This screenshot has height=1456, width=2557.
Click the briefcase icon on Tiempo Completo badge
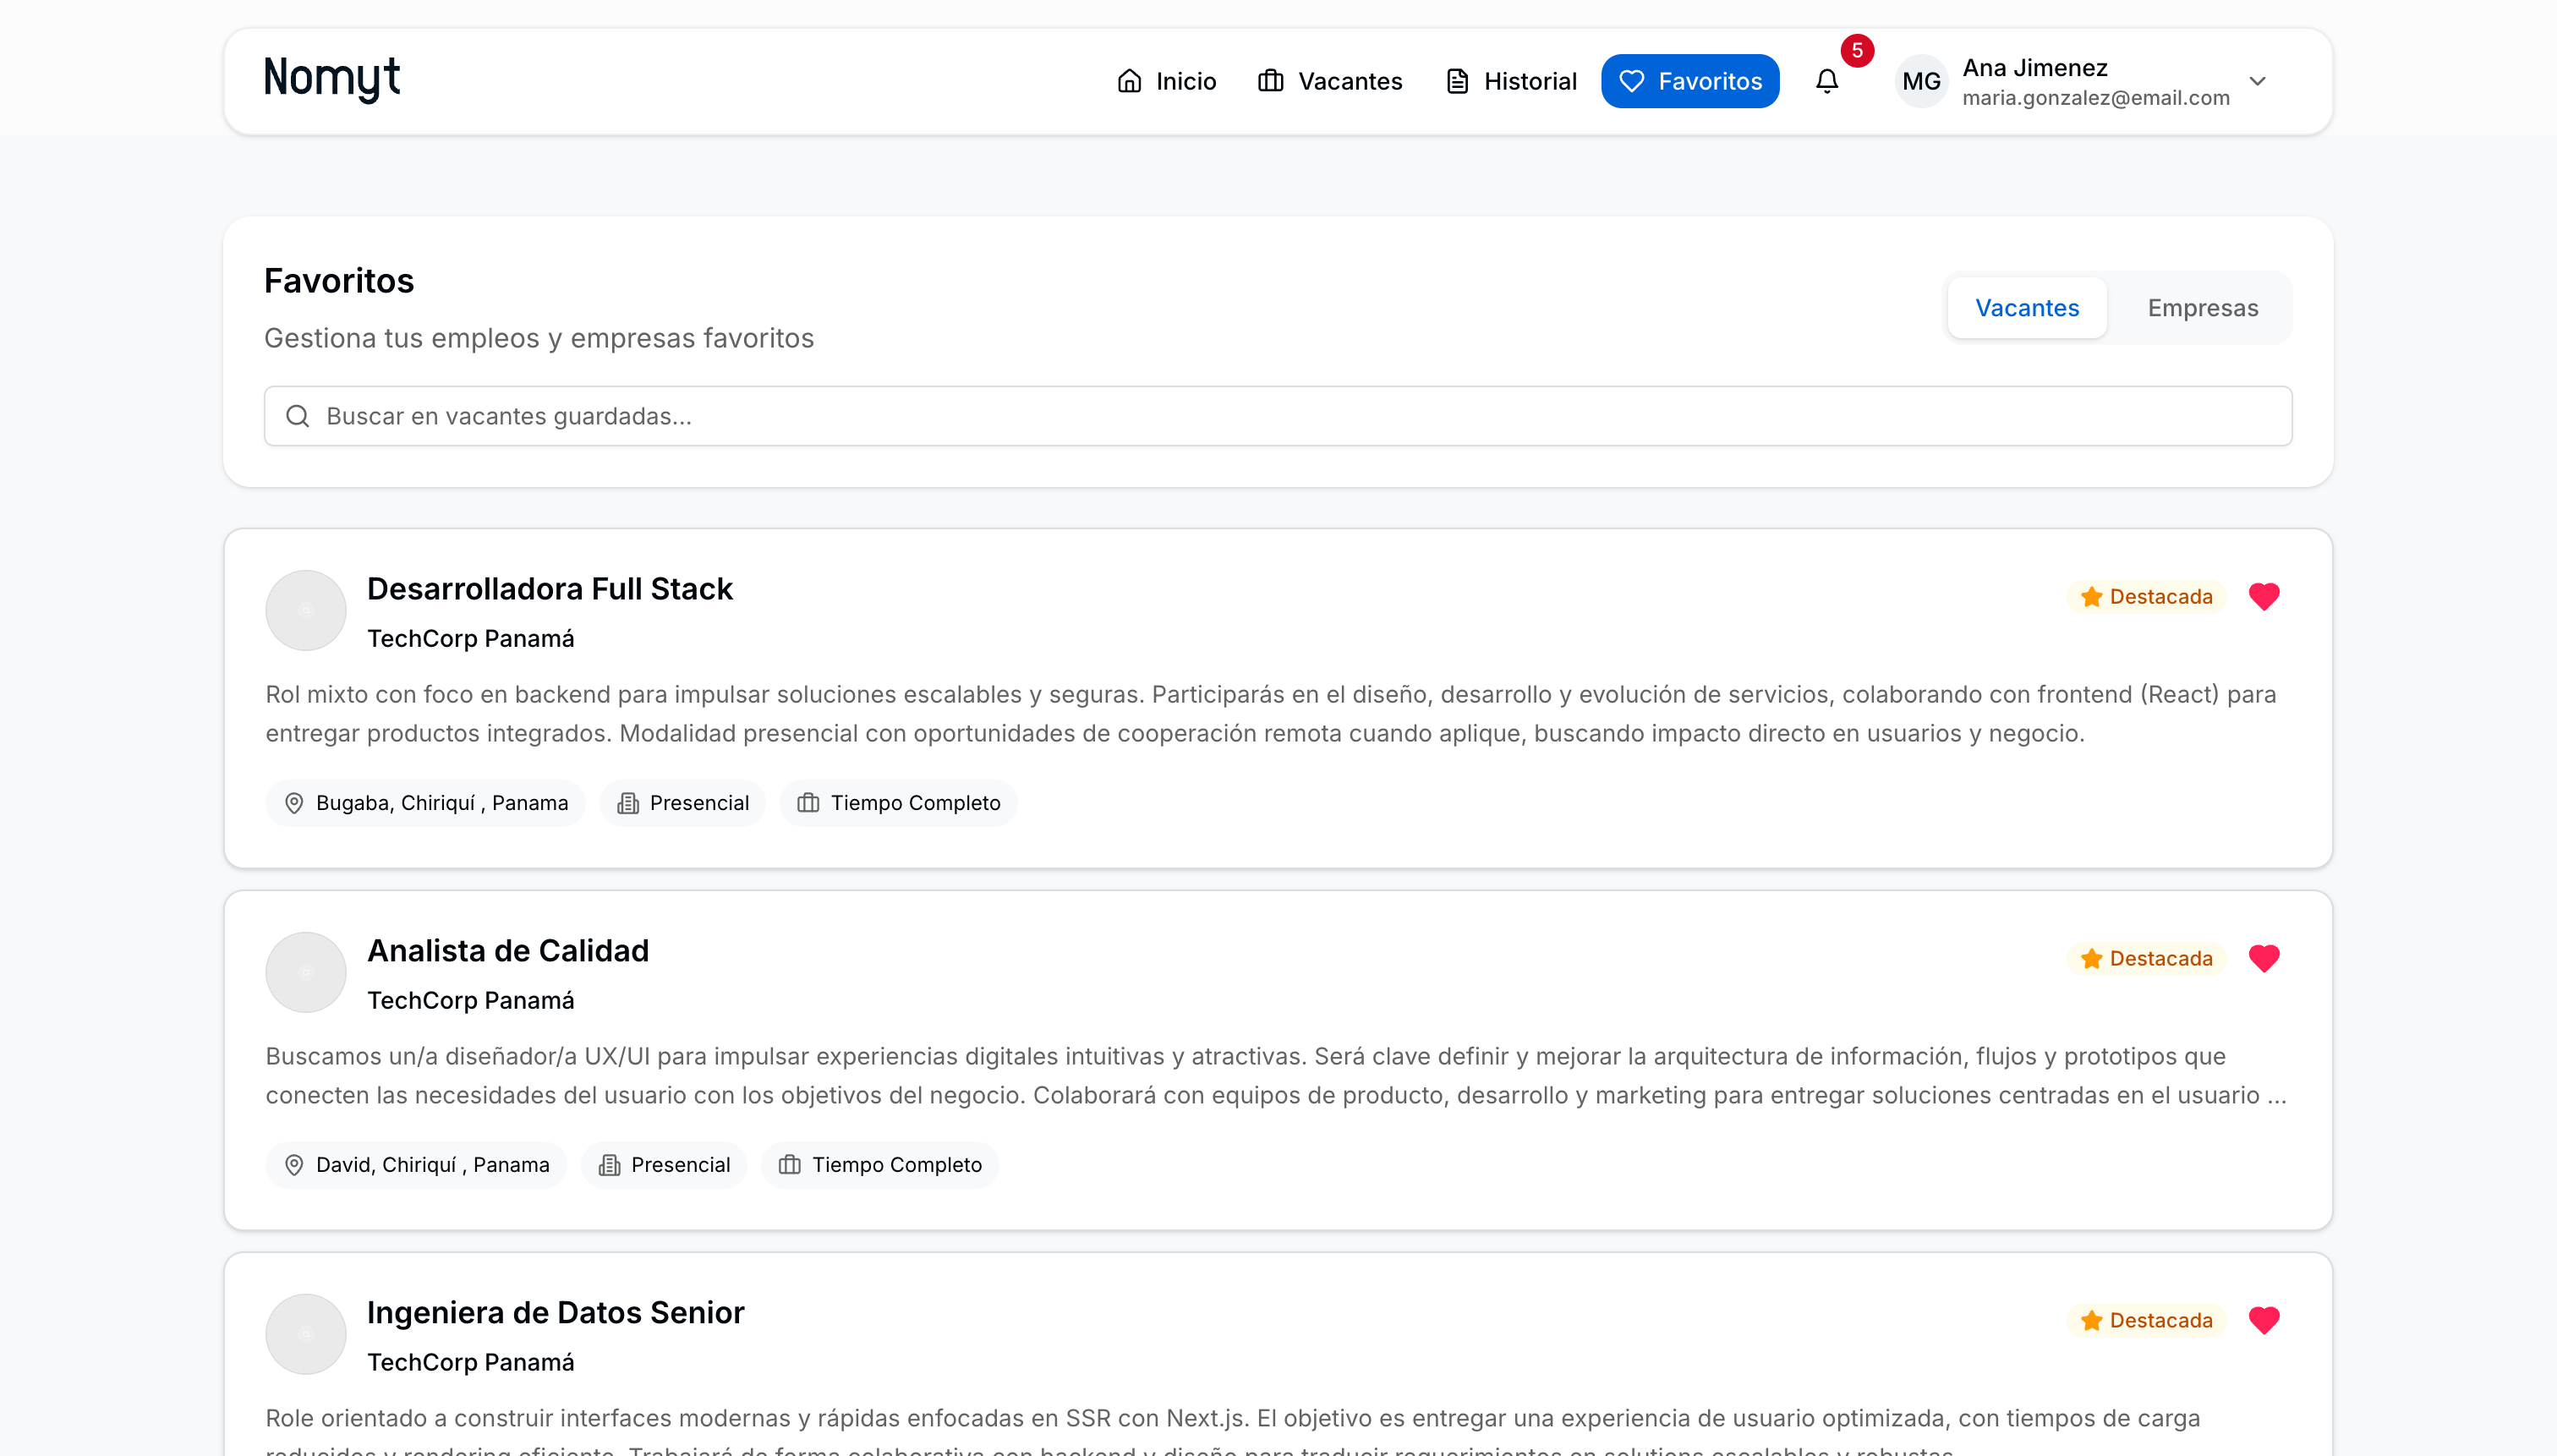pyautogui.click(x=808, y=803)
